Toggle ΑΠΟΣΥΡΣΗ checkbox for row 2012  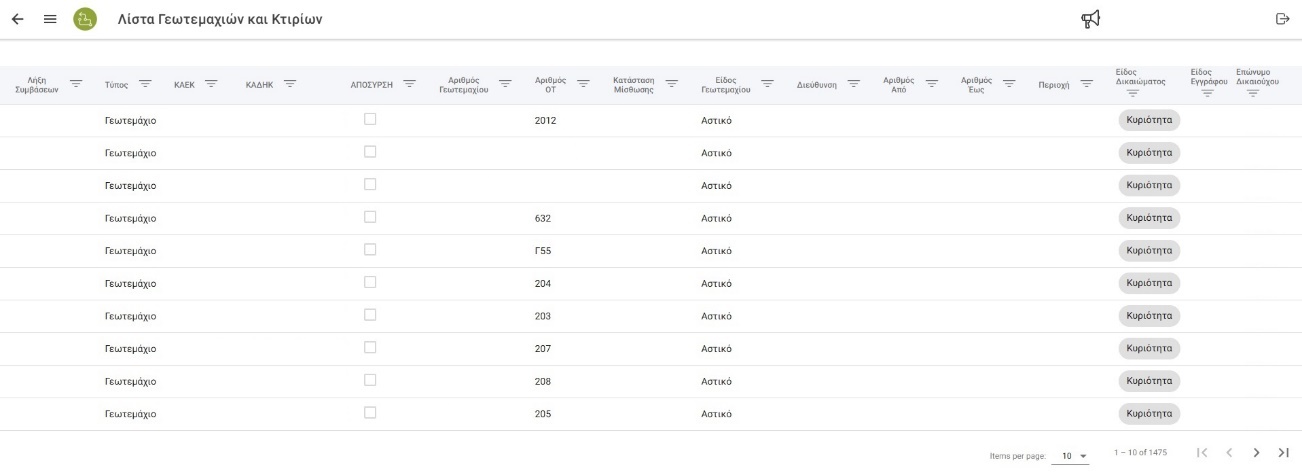pos(370,119)
